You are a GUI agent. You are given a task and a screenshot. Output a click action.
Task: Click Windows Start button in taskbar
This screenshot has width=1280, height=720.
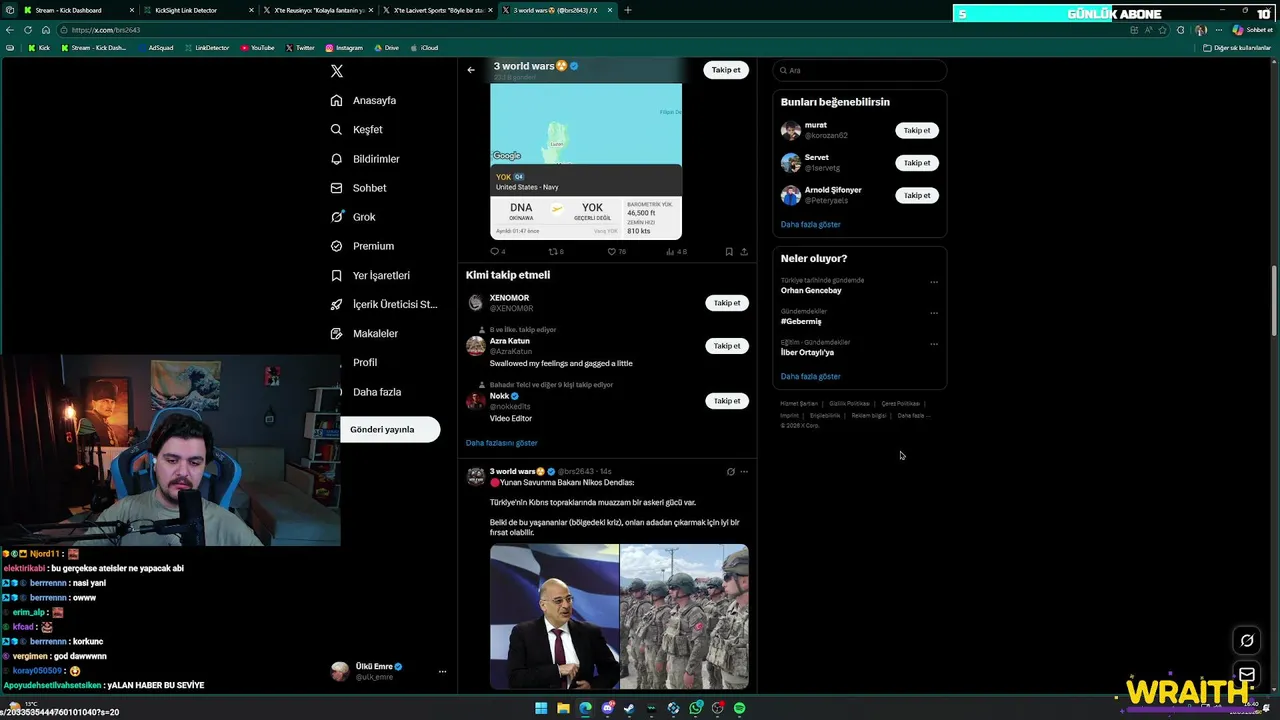pos(541,708)
